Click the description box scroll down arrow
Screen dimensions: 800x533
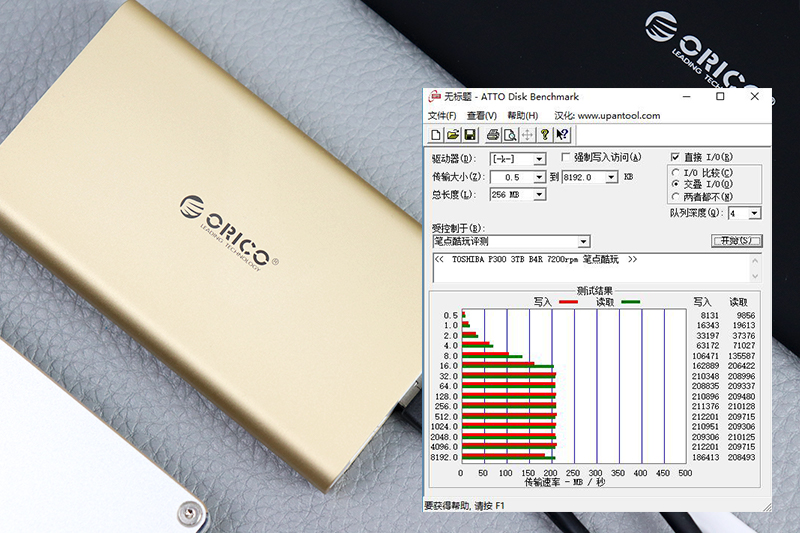point(756,276)
